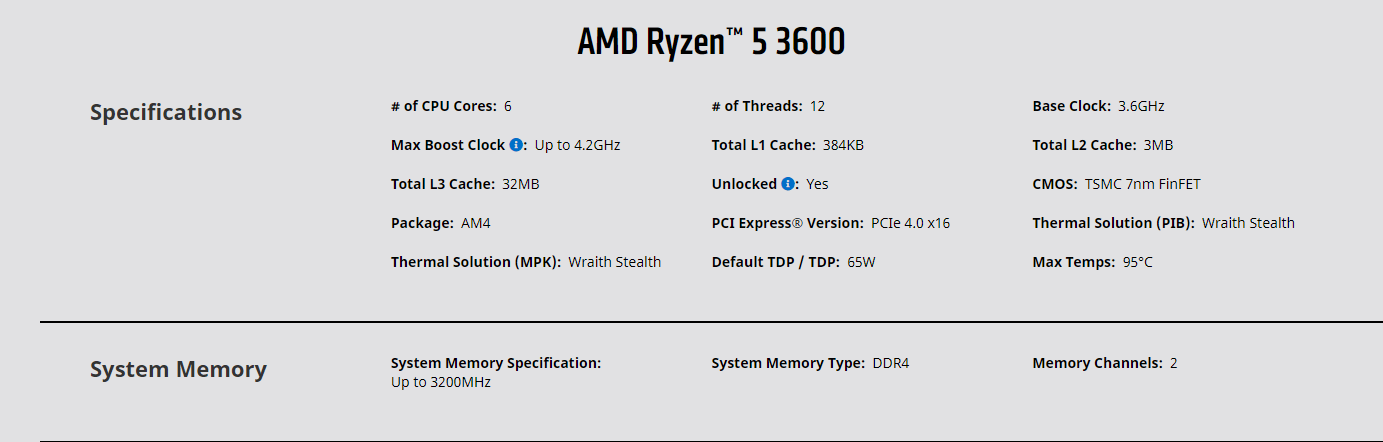Click the Default TDP / TDP label
This screenshot has width=1383, height=442.
coord(775,262)
